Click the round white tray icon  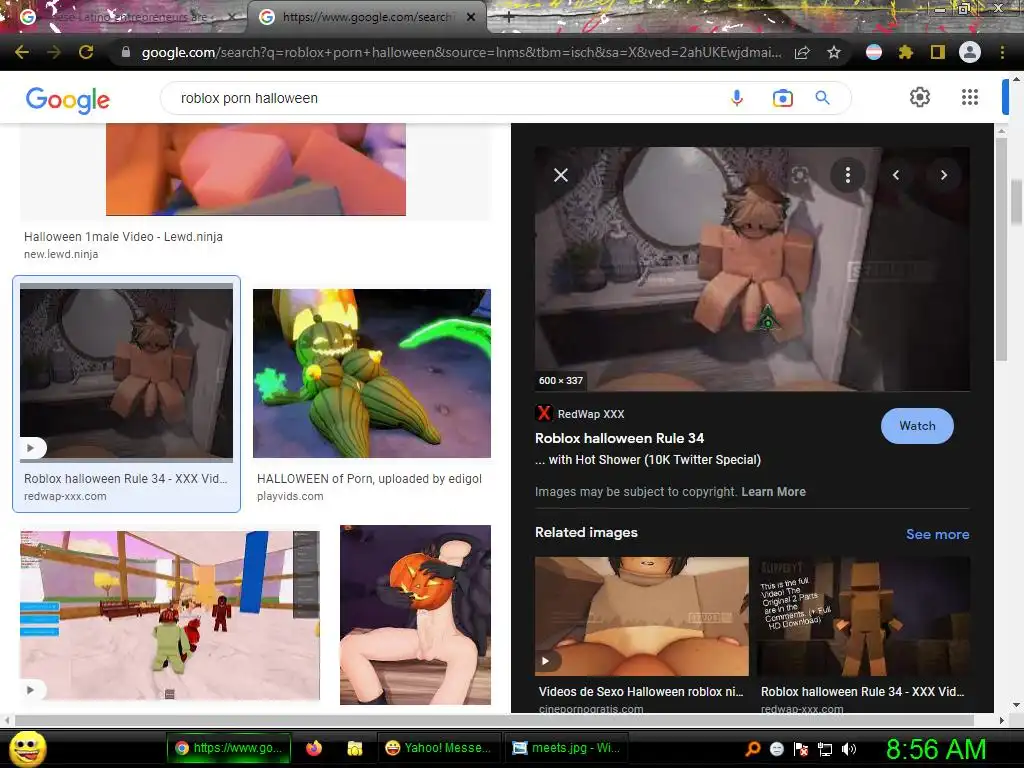pyautogui.click(x=776, y=749)
